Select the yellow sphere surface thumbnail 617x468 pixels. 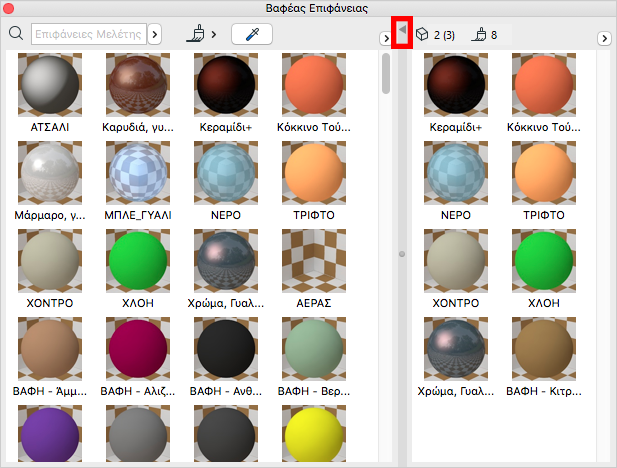(314, 434)
